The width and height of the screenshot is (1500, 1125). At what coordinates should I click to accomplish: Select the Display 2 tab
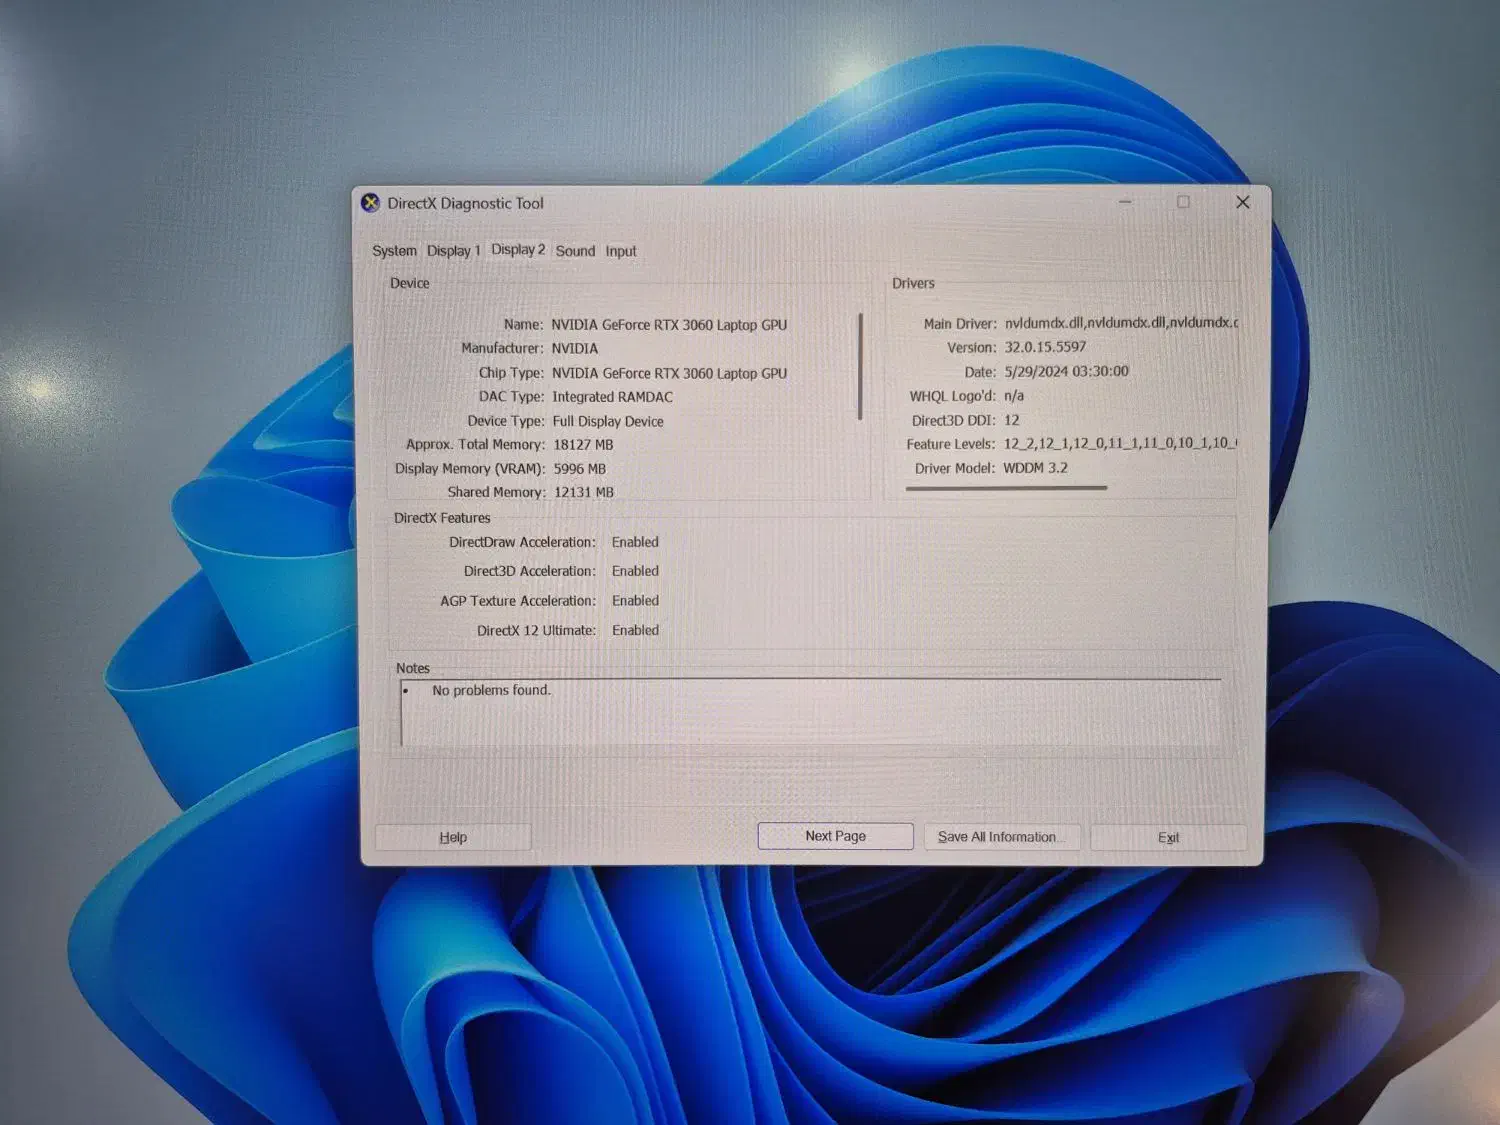pos(517,250)
